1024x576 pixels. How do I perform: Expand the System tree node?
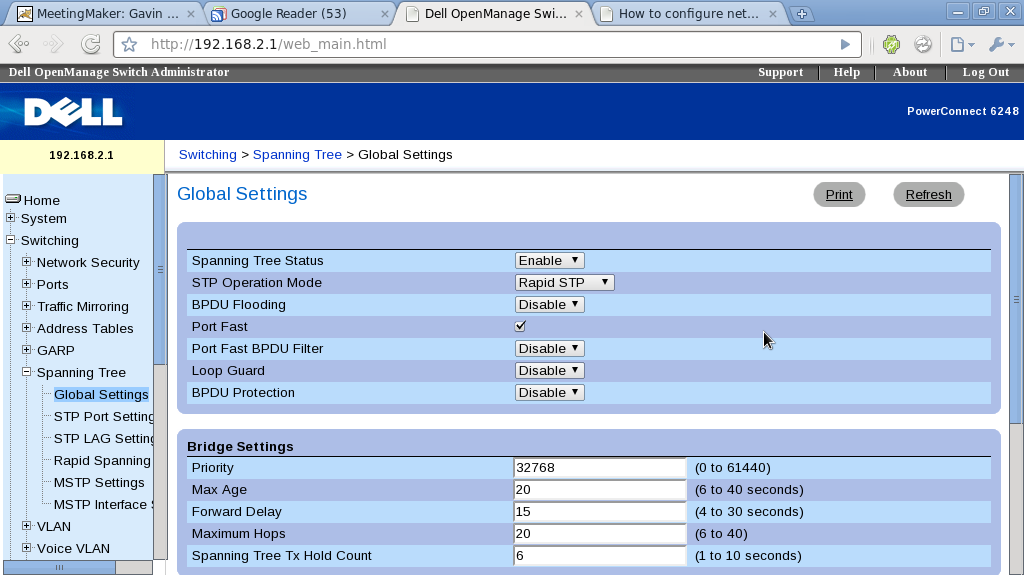point(10,217)
